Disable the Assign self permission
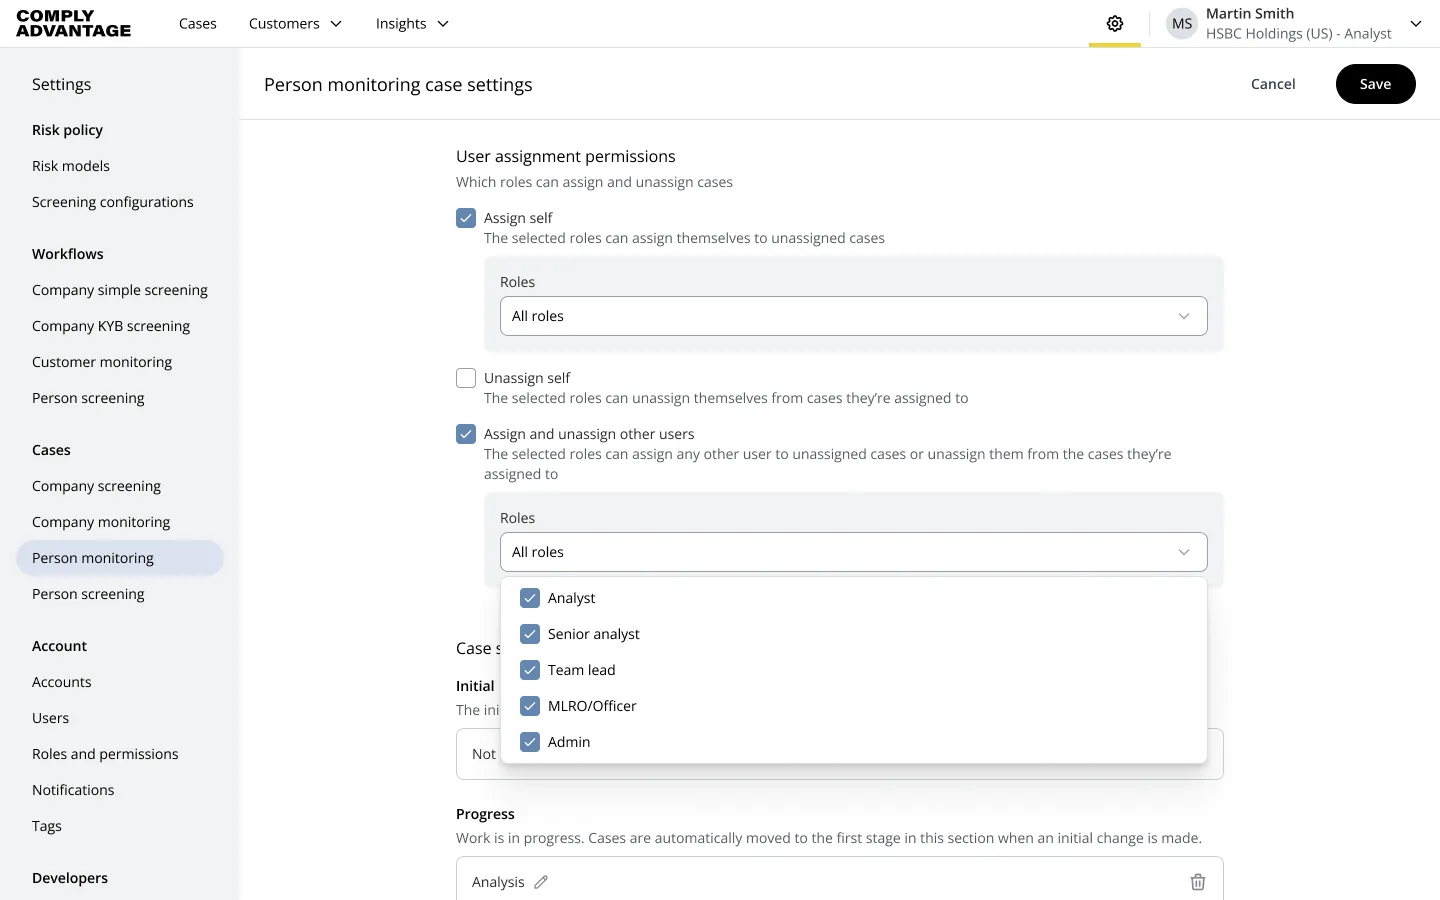 click(x=466, y=217)
